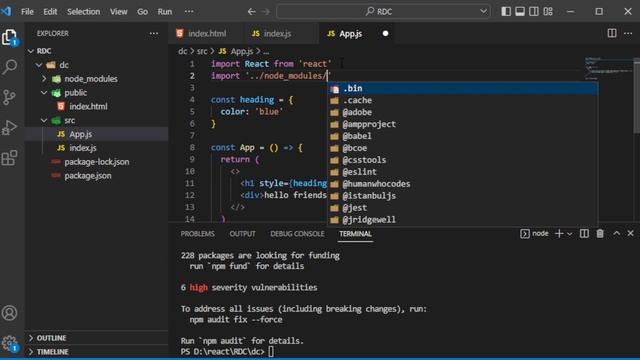Collapse the dc folder

pyautogui.click(x=39, y=65)
